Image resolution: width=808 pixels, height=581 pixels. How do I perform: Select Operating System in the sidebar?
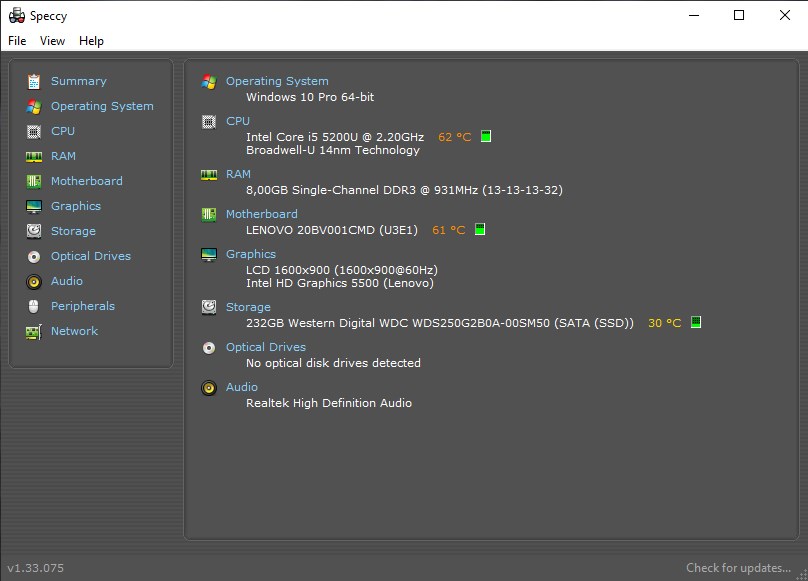tap(102, 106)
